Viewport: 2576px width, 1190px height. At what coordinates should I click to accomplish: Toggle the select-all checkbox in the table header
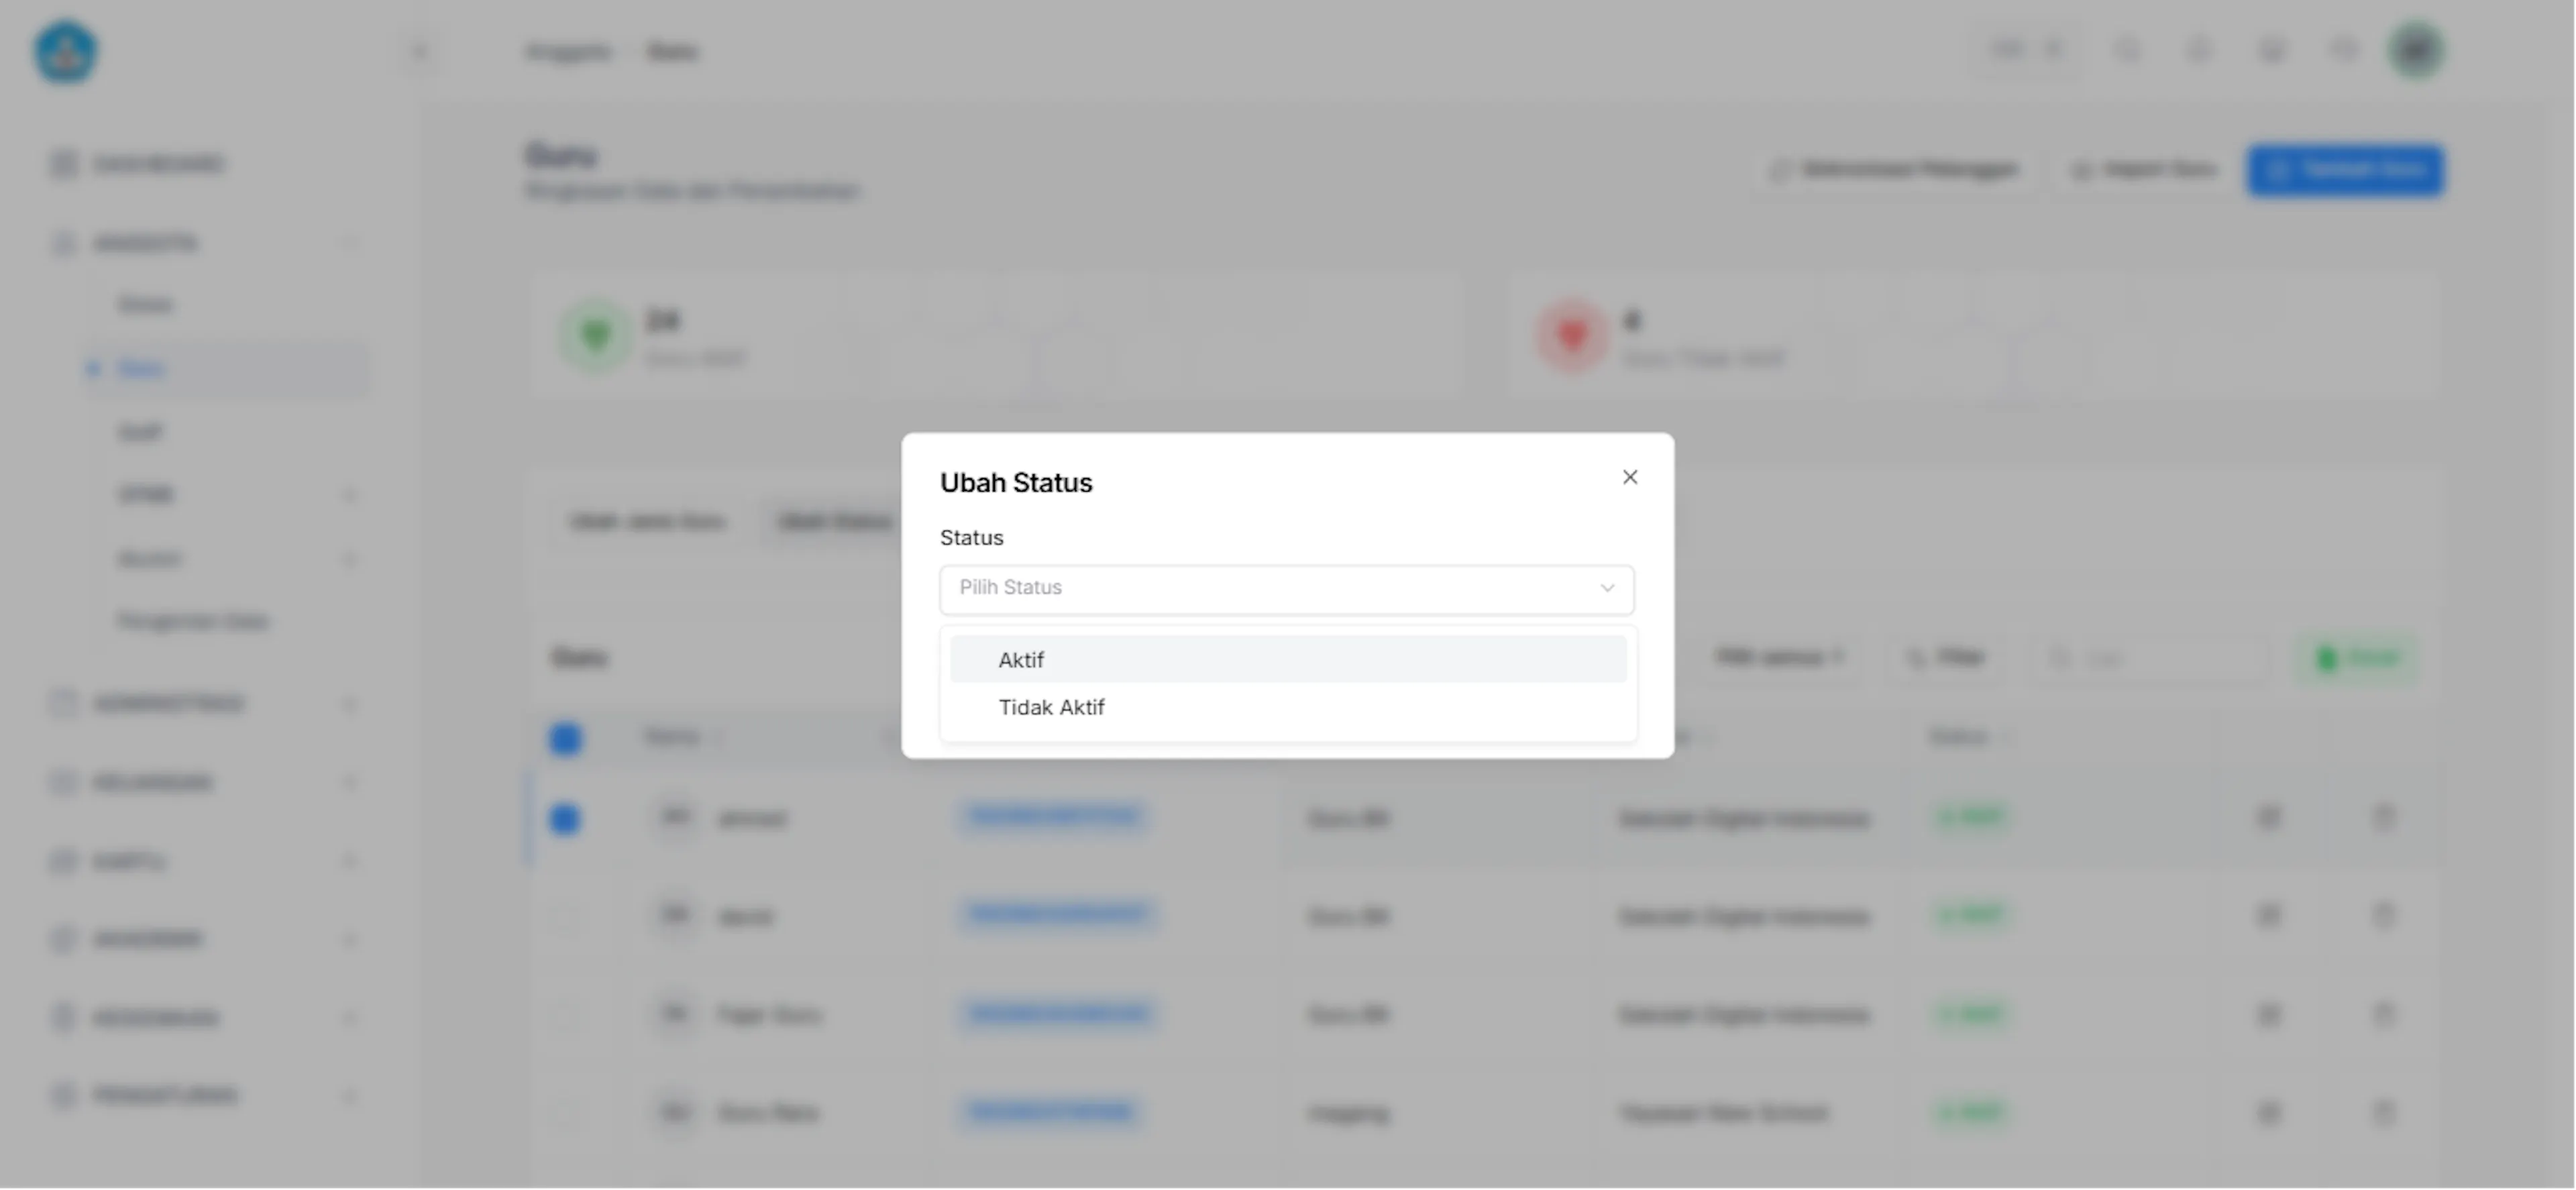(x=565, y=739)
